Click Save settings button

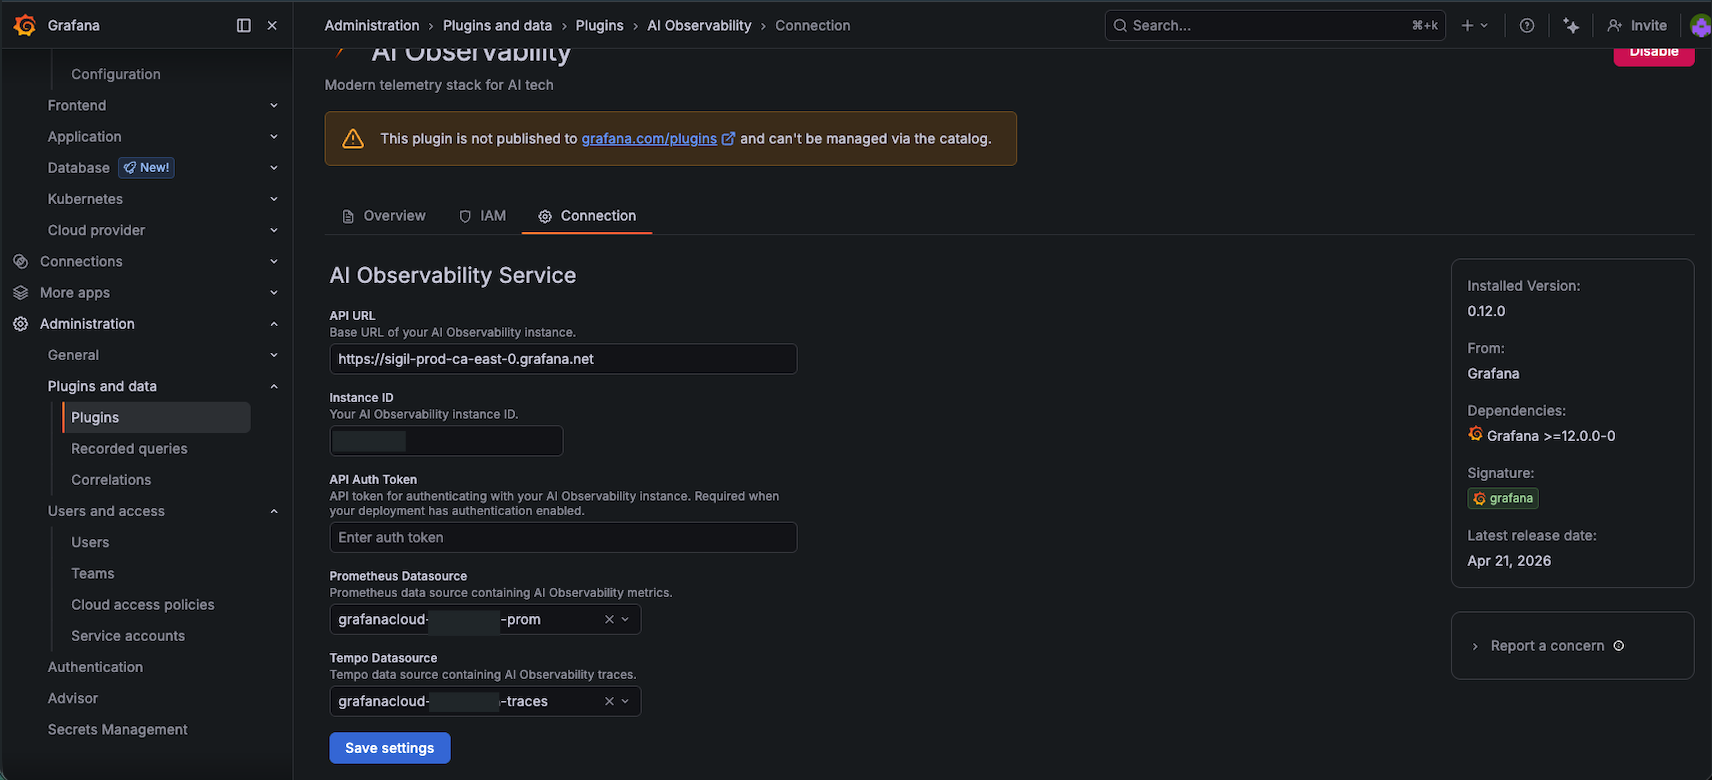390,748
